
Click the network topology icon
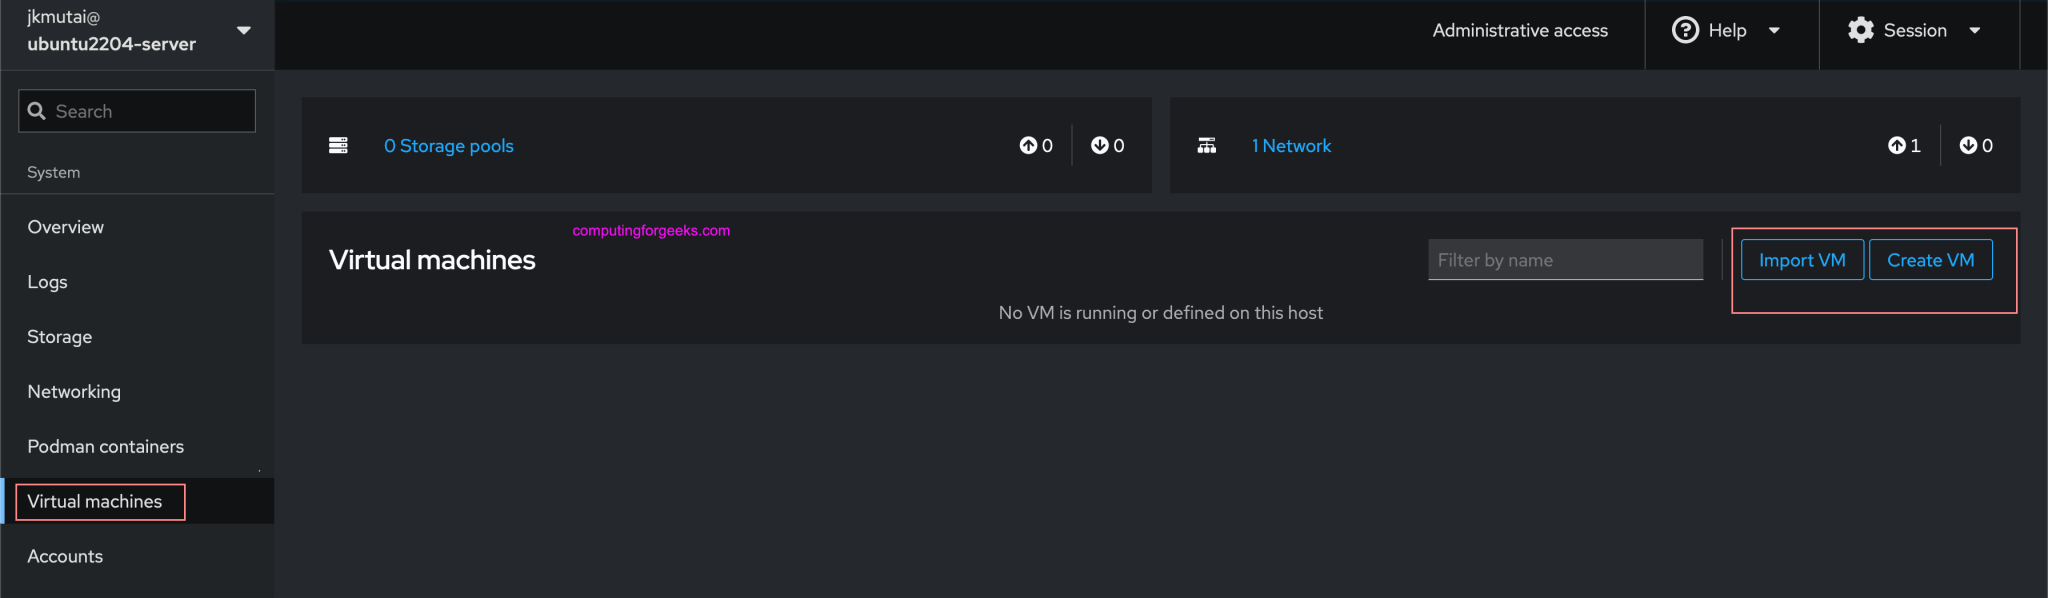tap(1207, 146)
